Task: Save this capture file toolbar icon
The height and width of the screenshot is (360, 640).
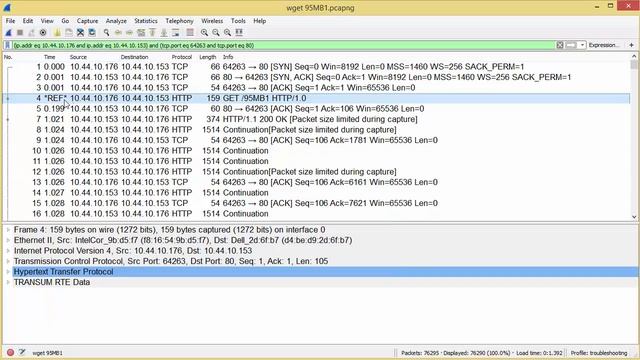Action: [x=69, y=33]
